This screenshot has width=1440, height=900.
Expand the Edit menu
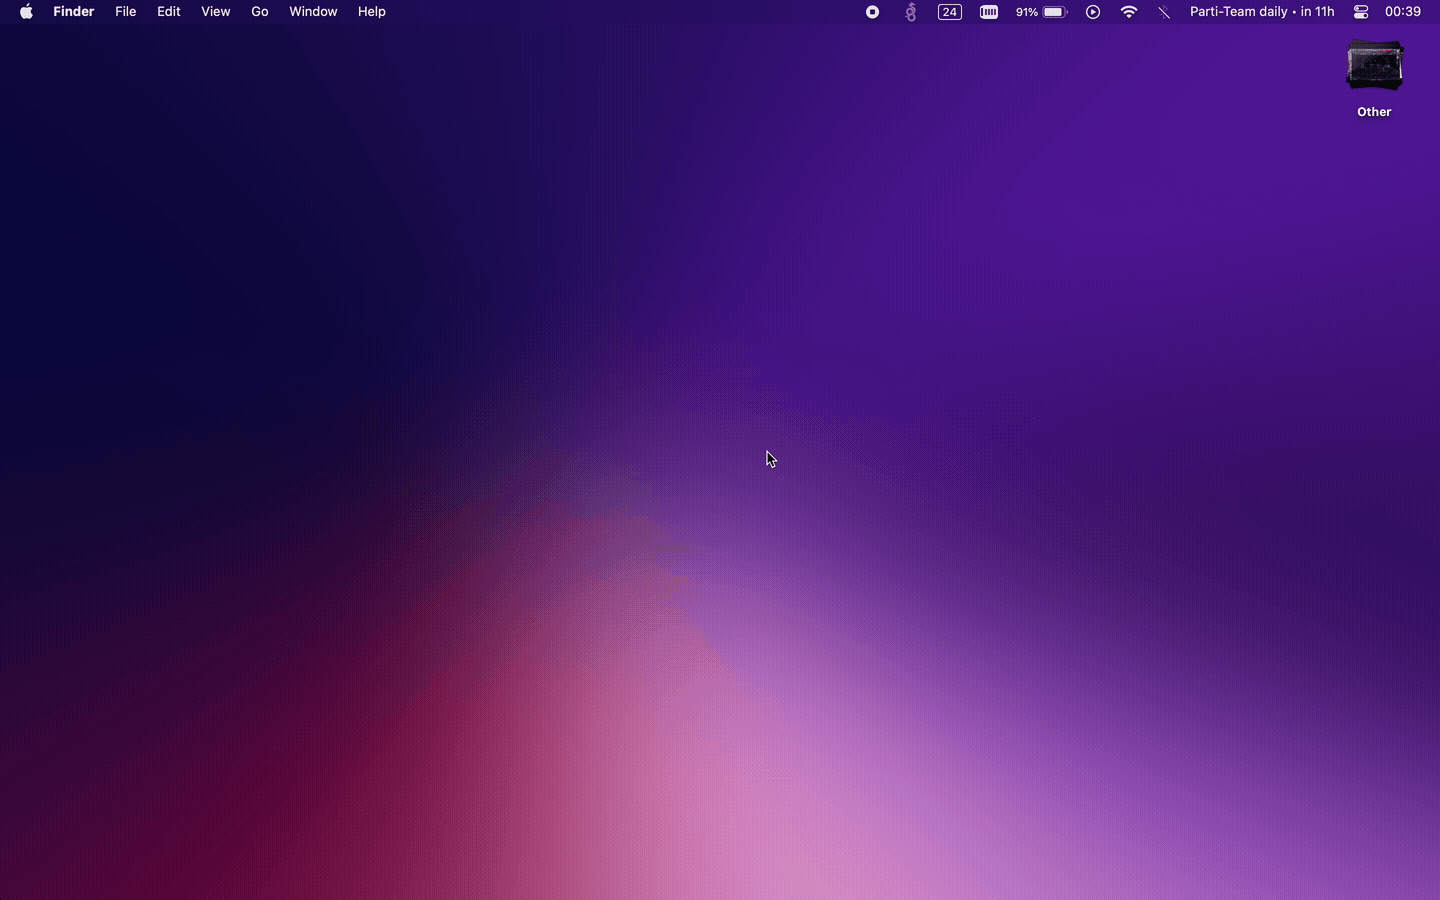tap(168, 12)
